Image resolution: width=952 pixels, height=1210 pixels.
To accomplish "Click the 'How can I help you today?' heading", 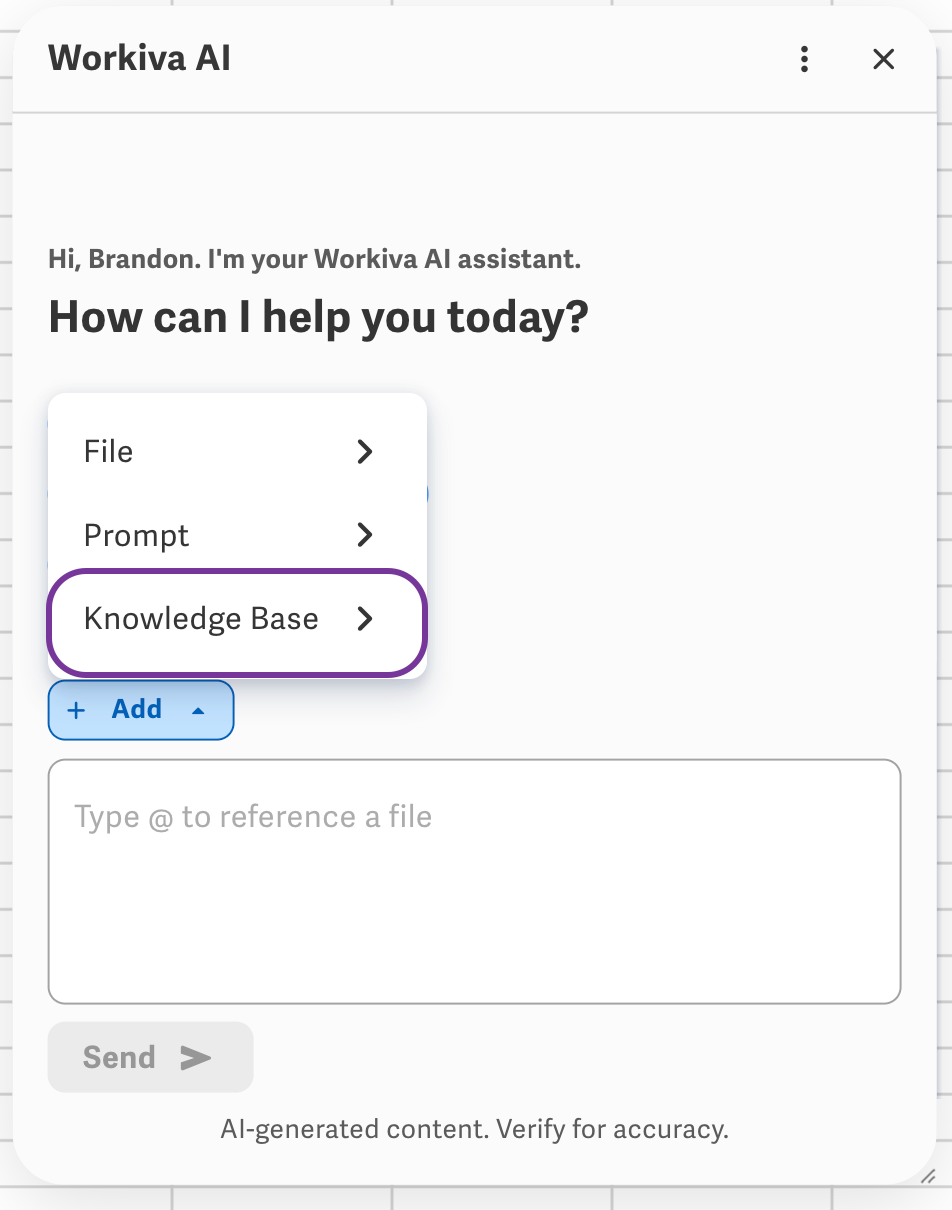I will 318,317.
